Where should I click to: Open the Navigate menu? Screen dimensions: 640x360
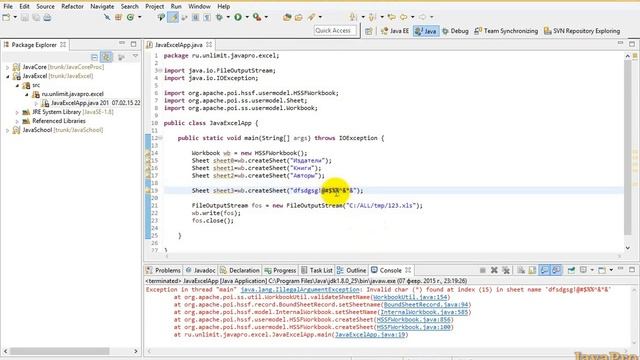[x=102, y=7]
